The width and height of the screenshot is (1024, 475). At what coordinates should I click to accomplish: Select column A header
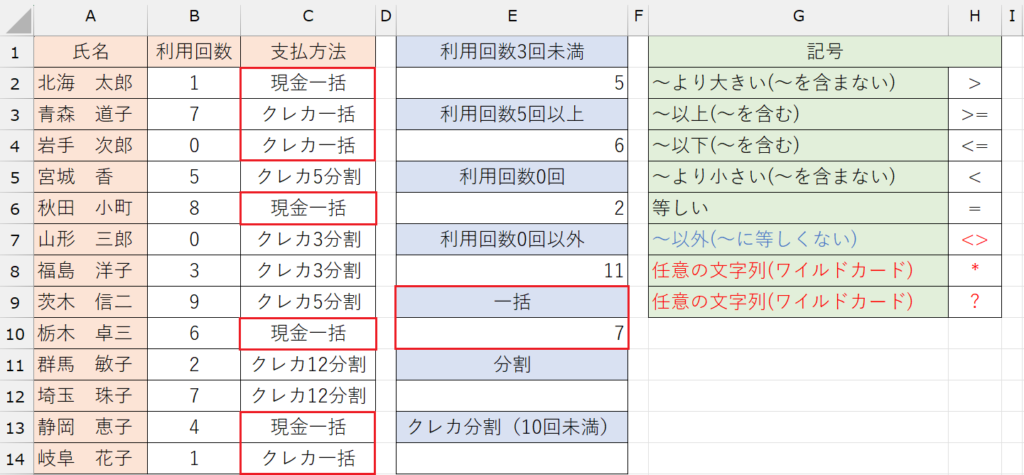point(91,18)
